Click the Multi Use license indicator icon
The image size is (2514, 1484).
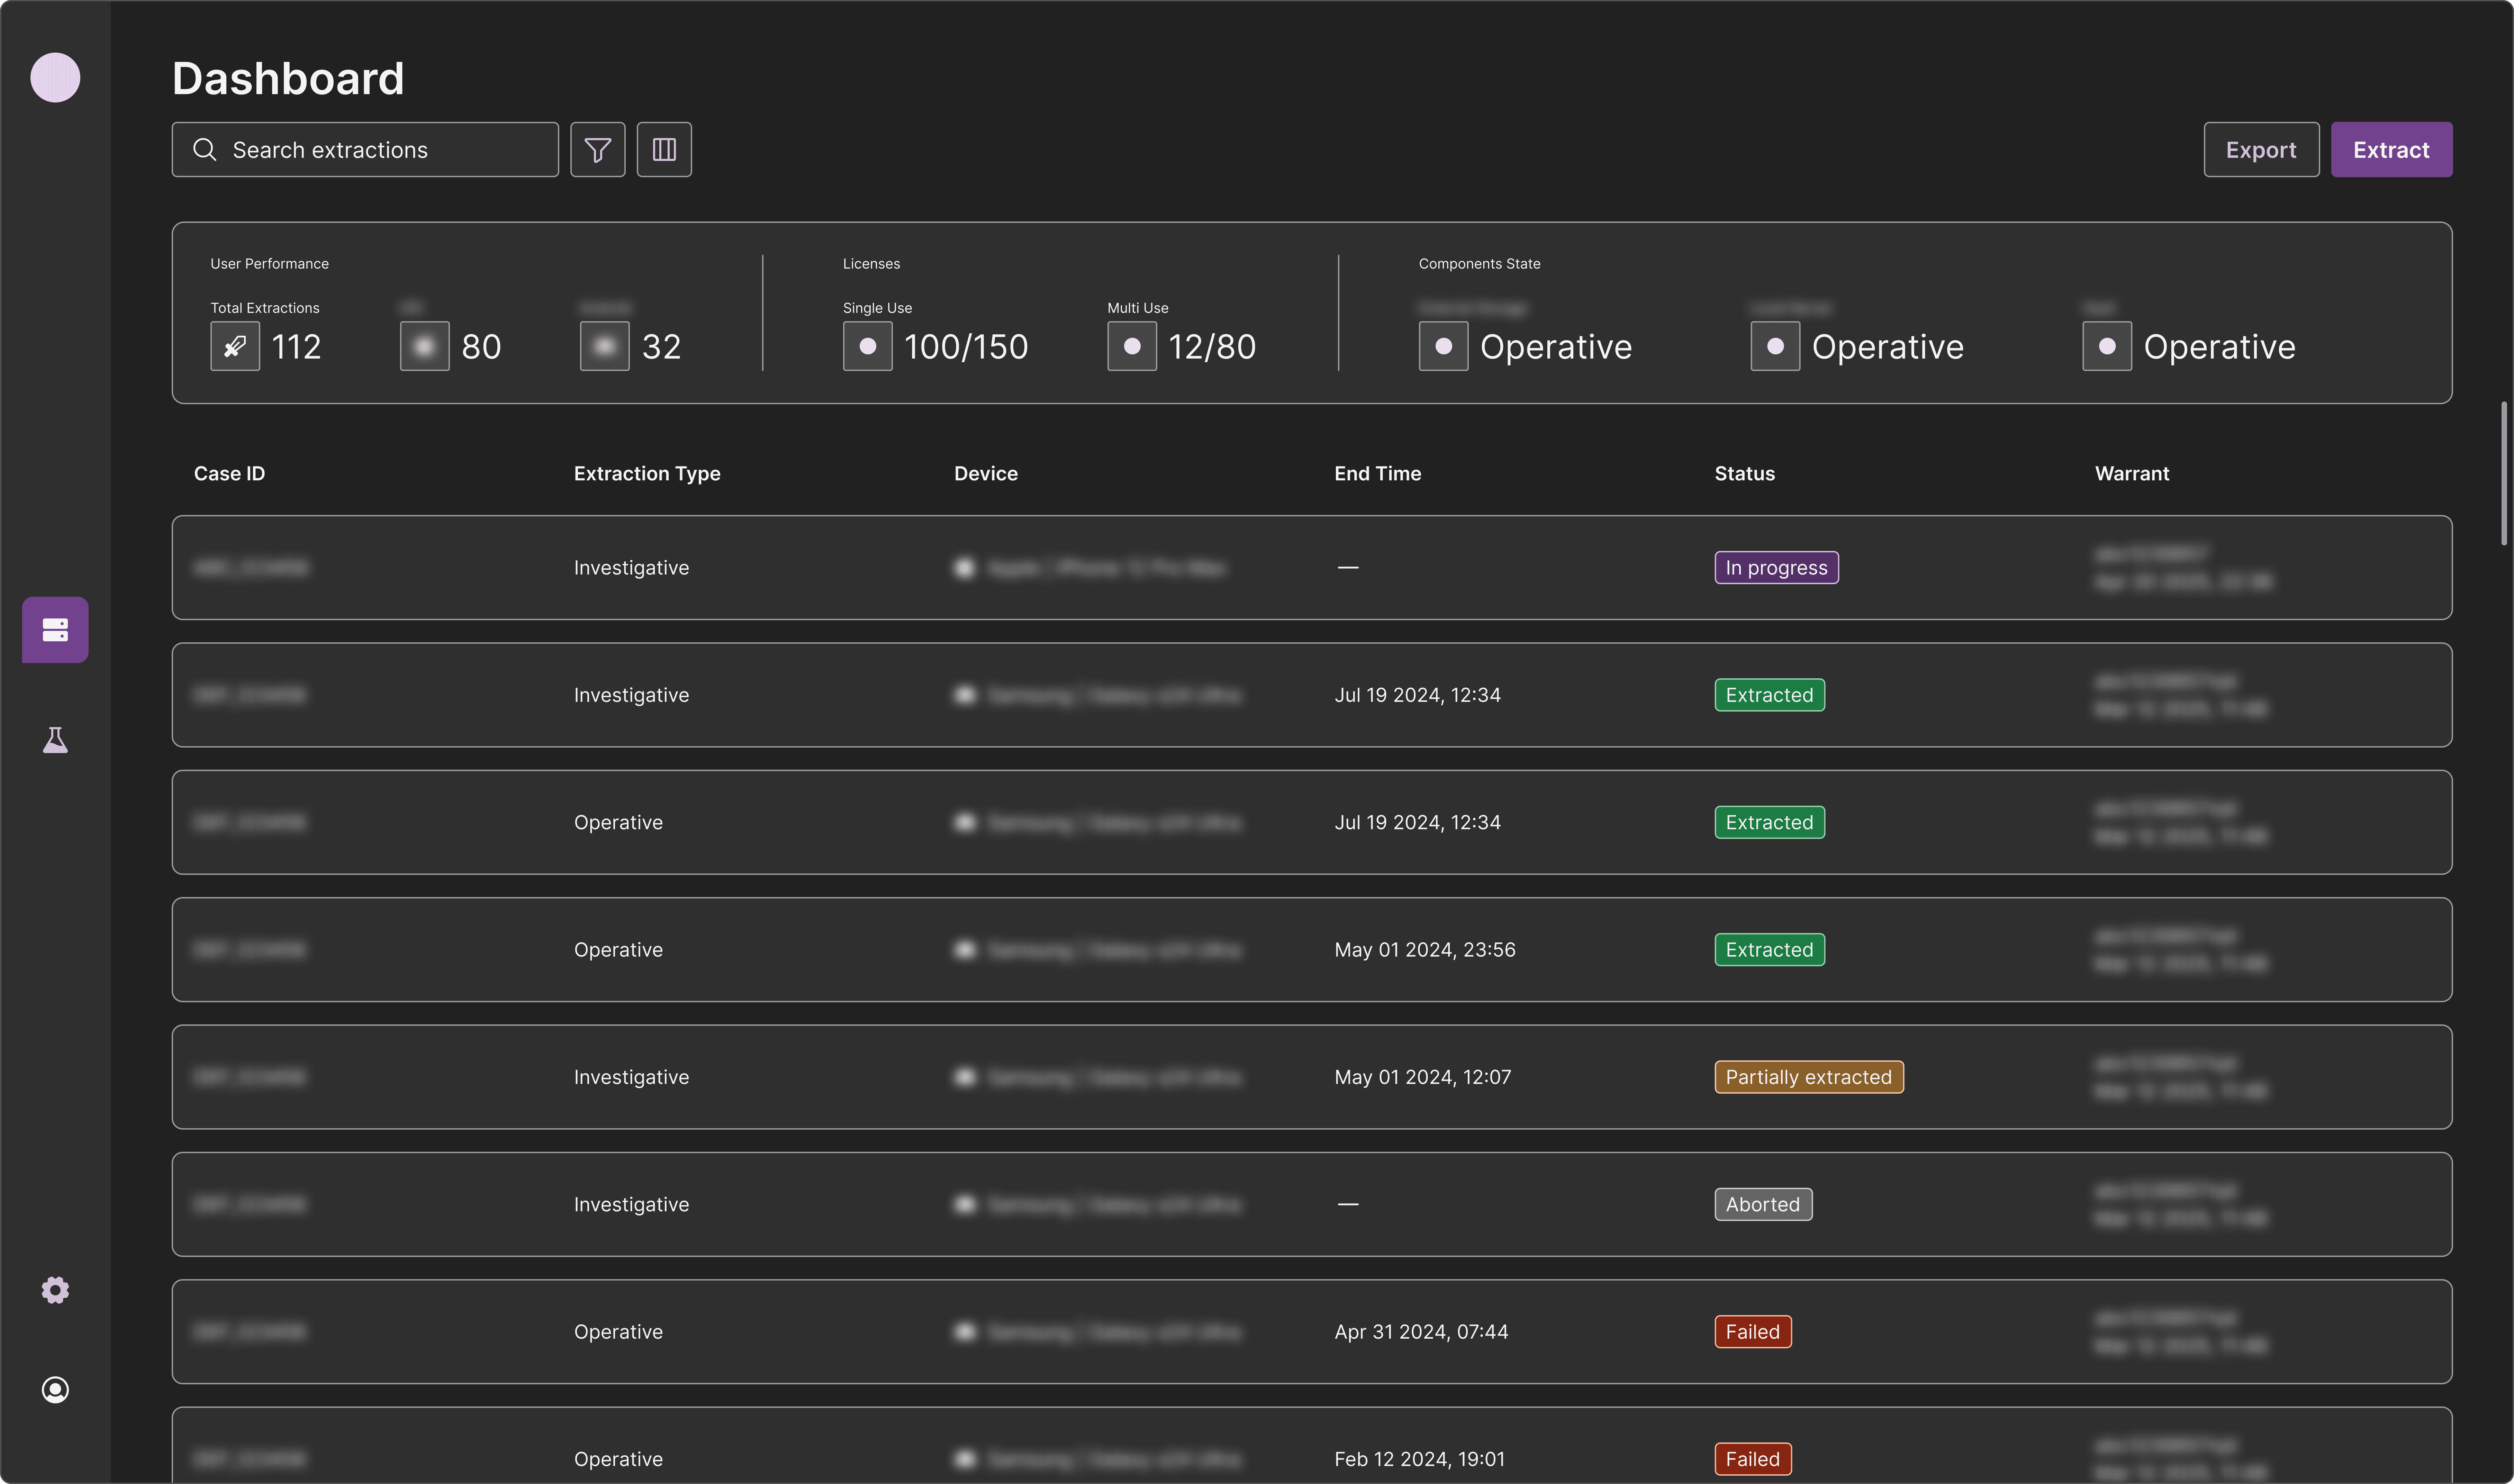pos(1132,346)
